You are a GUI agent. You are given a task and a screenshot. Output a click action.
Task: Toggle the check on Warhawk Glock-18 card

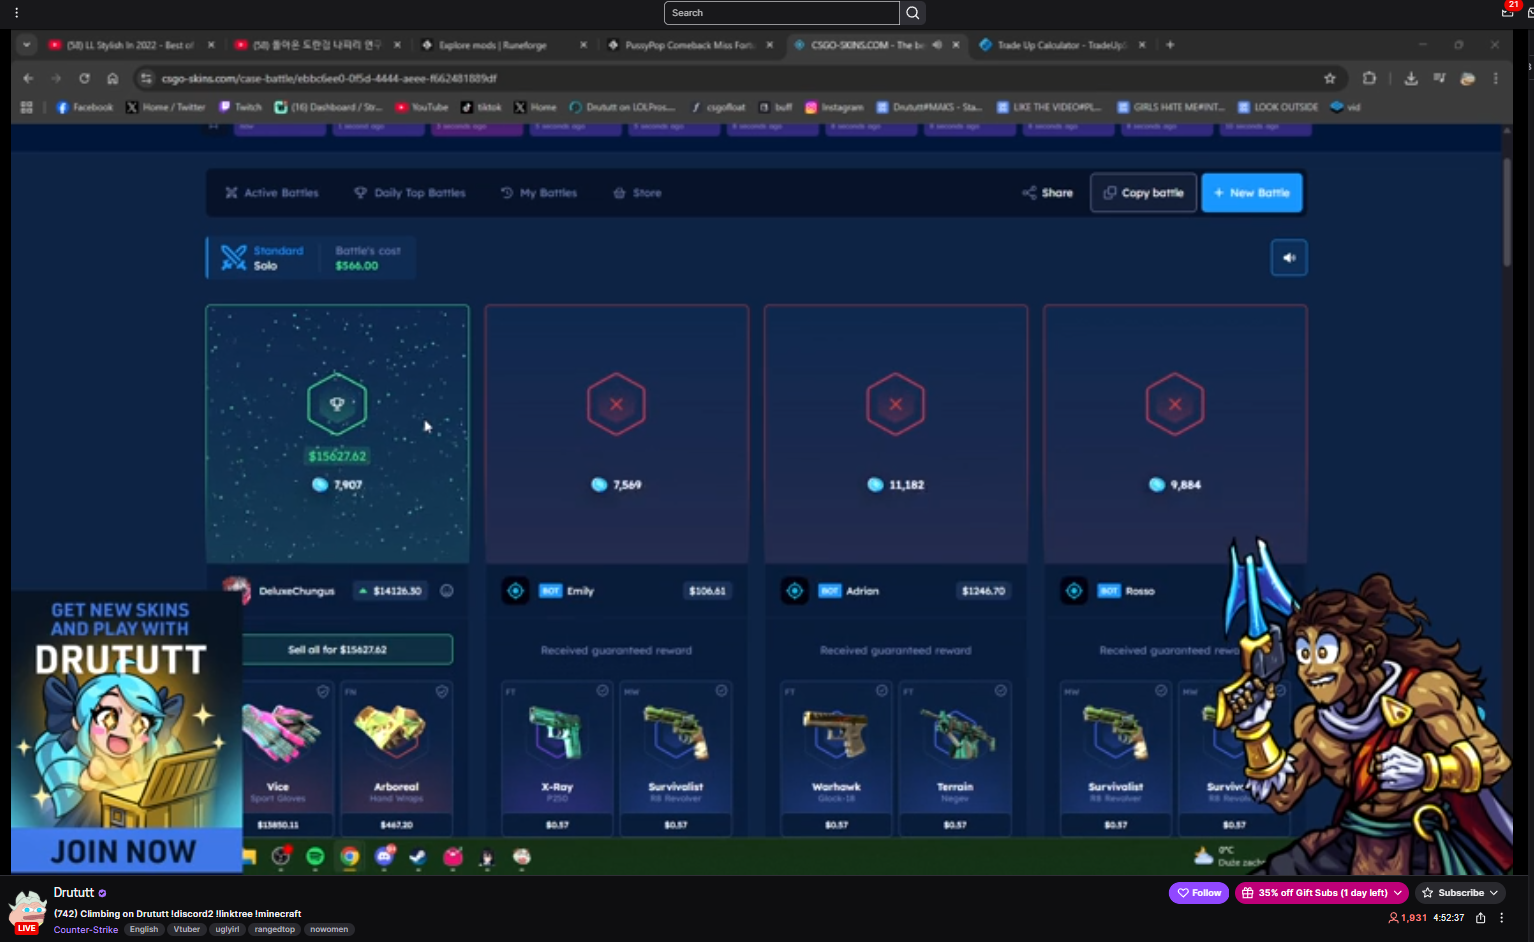click(x=881, y=691)
